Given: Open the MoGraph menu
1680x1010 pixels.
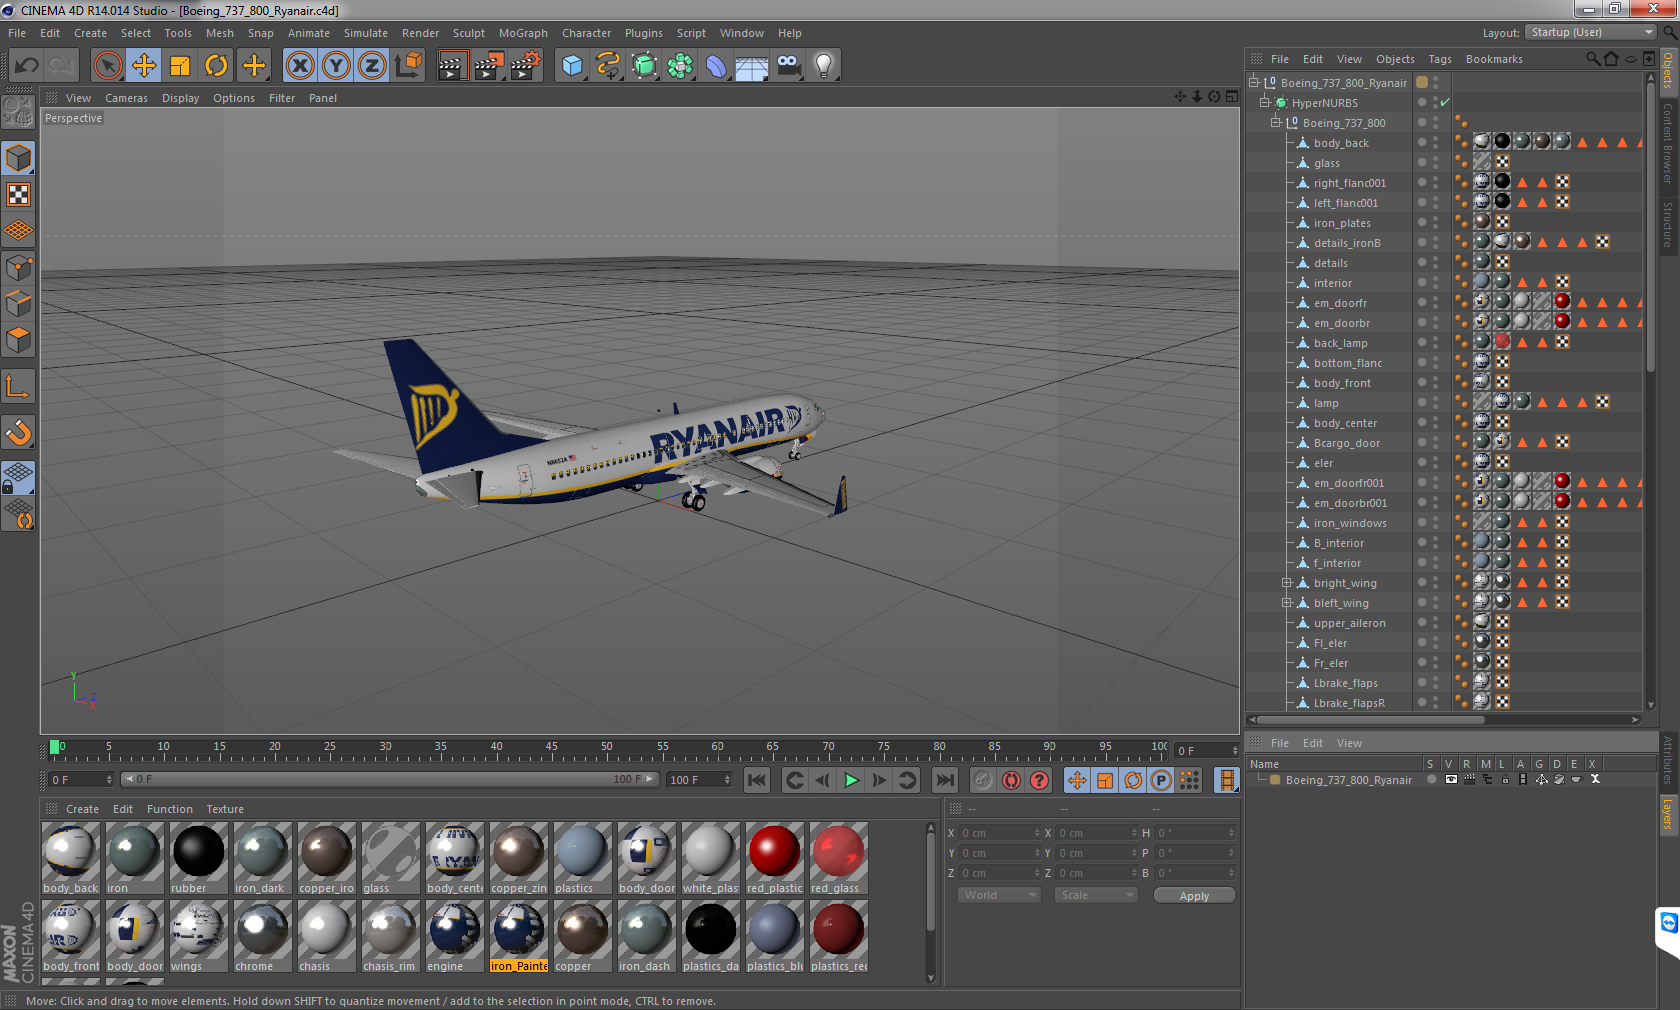Looking at the screenshot, I should pyautogui.click(x=523, y=33).
